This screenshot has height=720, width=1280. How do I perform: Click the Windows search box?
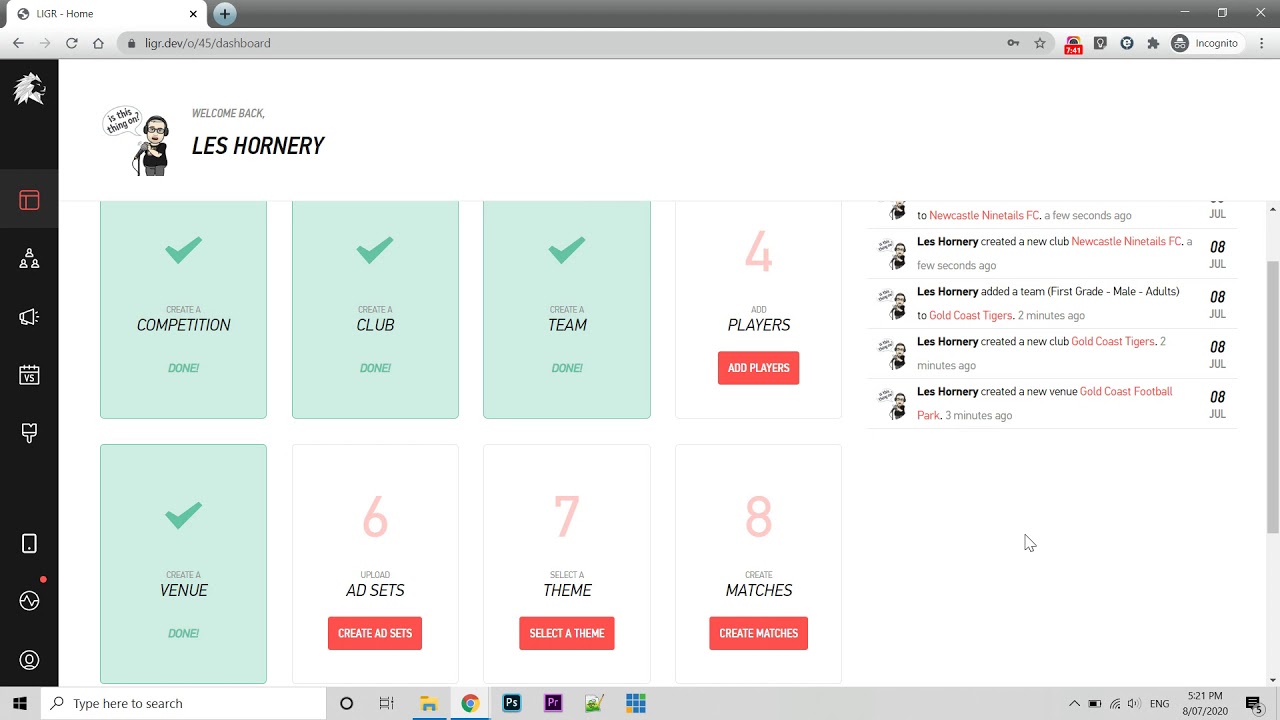tap(184, 703)
